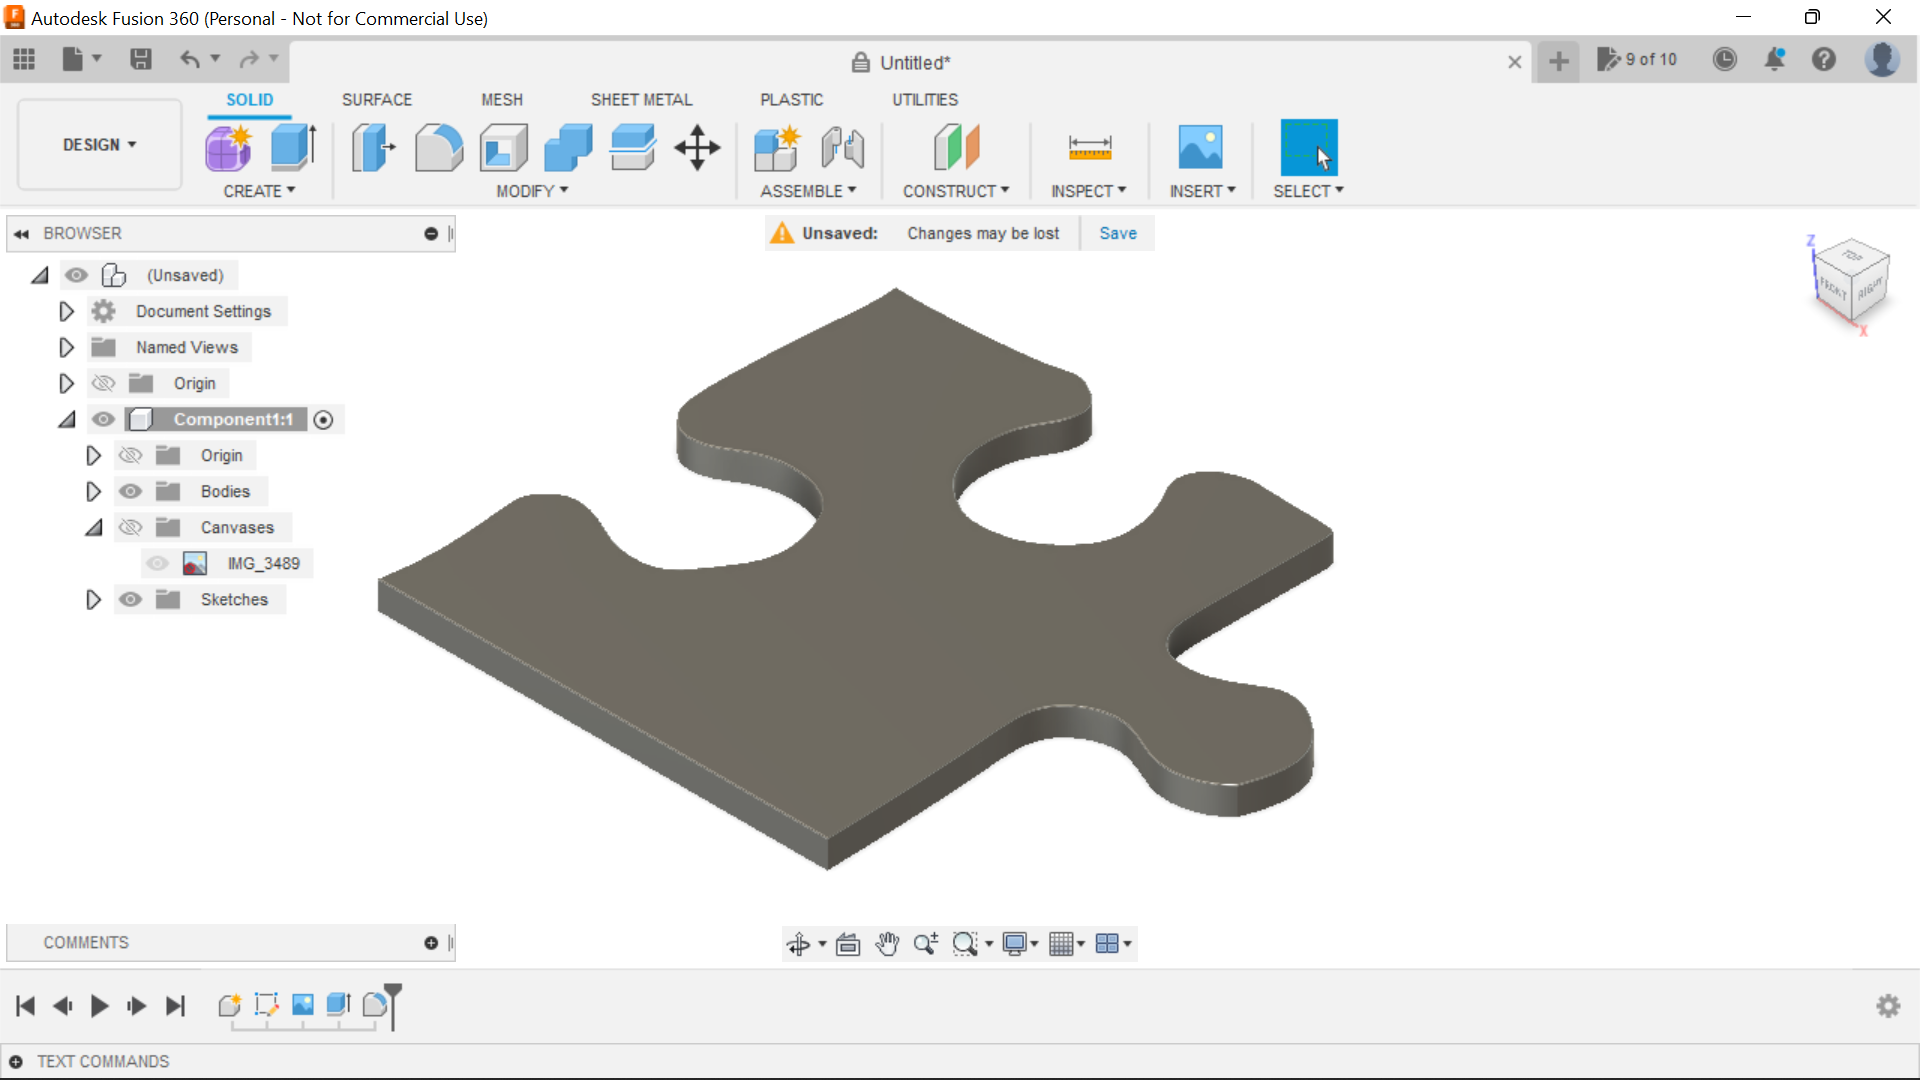Click the display settings grid icon

pyautogui.click(x=1062, y=944)
